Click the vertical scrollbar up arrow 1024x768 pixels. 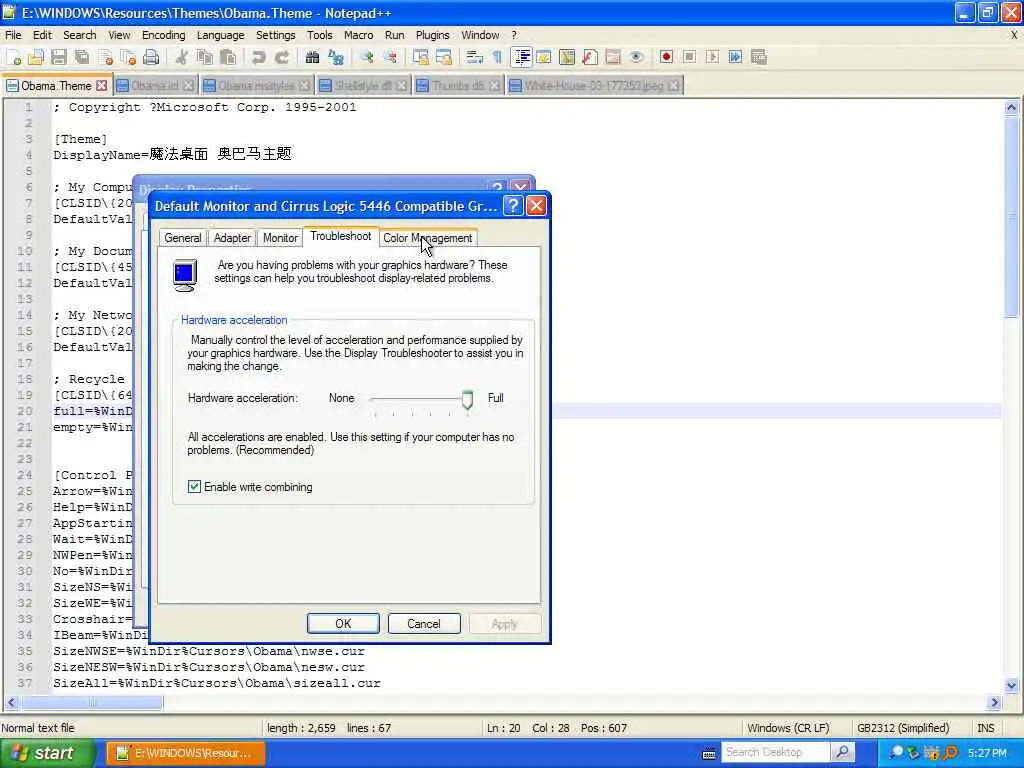point(1012,108)
